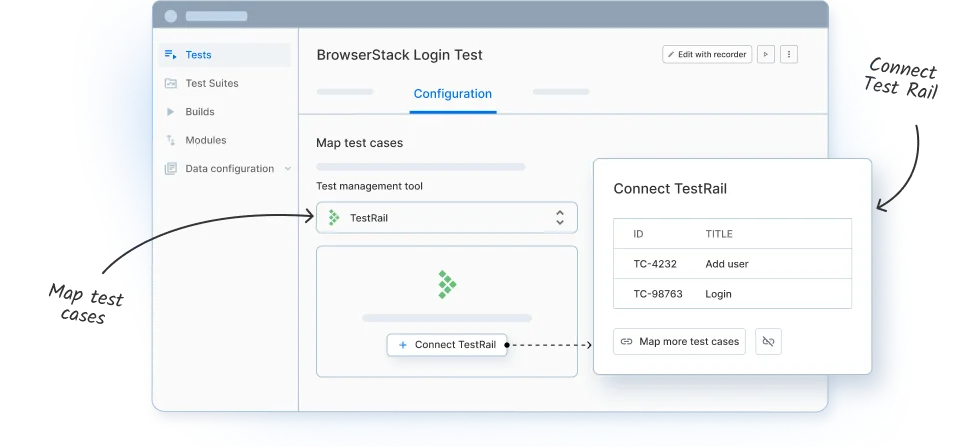Viewport: 980px width, 447px height.
Task: Click the Modules sidebar icon
Action: (x=170, y=141)
